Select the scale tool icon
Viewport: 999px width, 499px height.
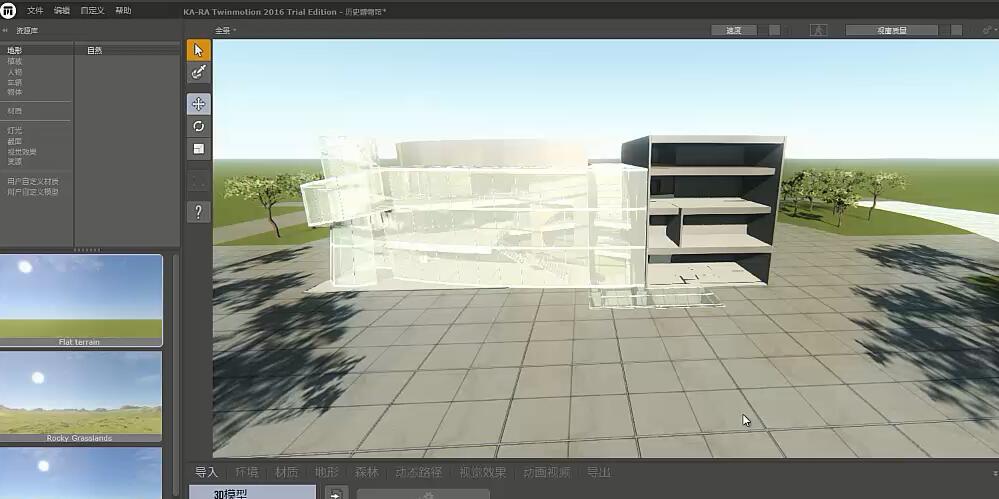198,148
